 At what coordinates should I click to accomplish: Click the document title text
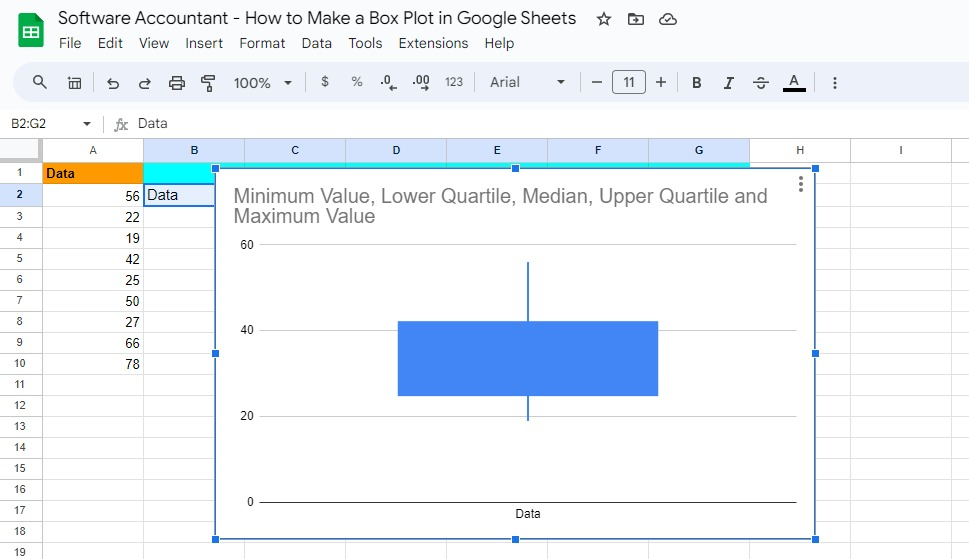coord(317,18)
